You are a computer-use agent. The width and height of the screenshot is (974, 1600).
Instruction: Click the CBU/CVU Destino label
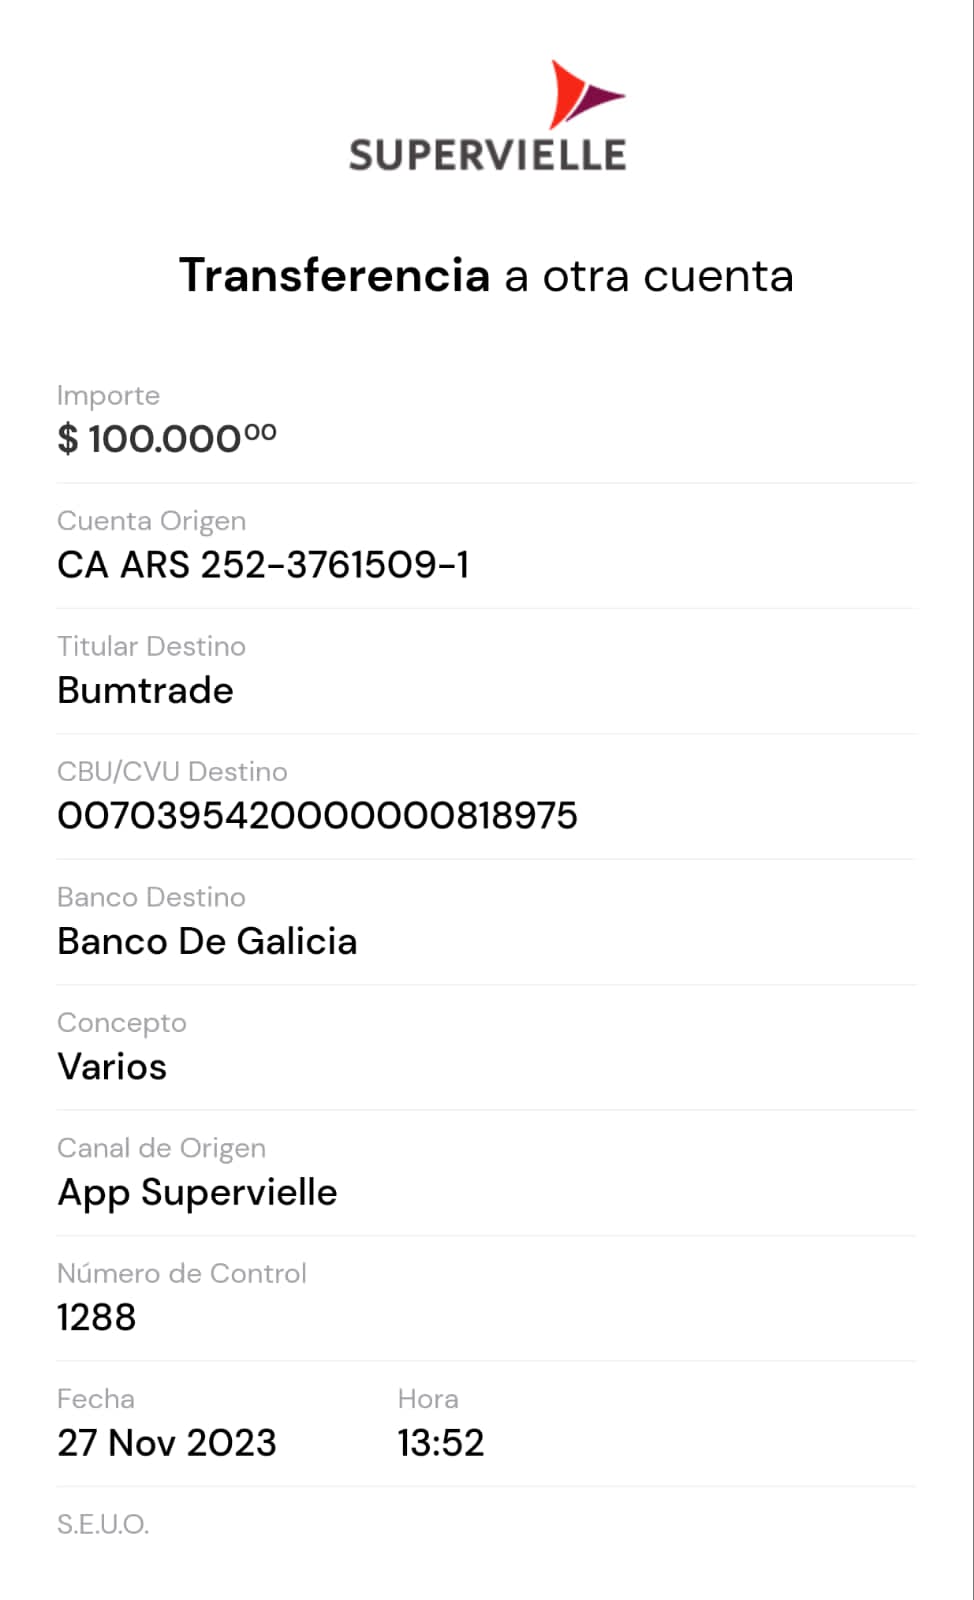coord(172,771)
